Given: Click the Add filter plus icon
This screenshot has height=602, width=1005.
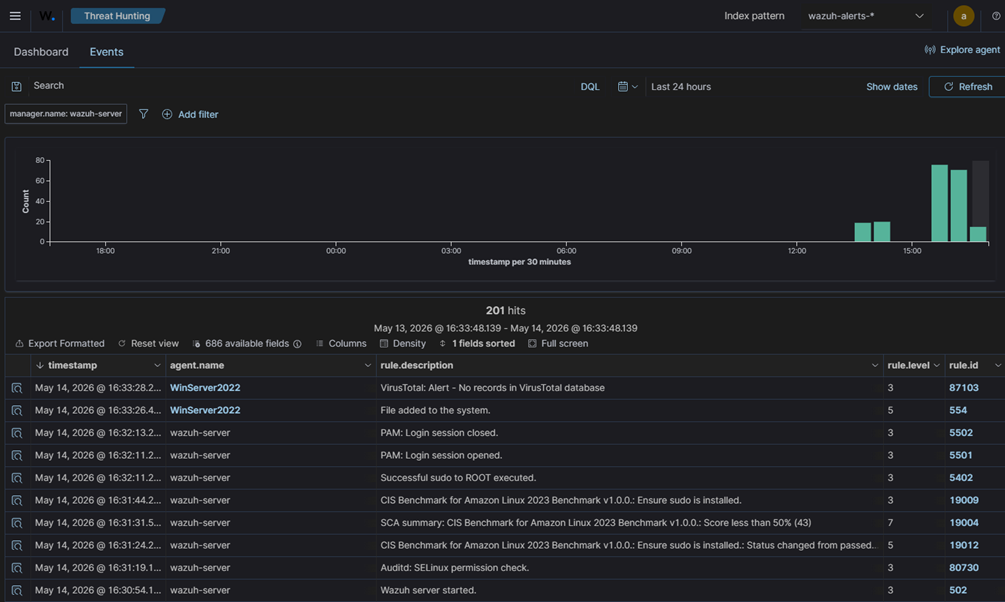Looking at the screenshot, I should pyautogui.click(x=167, y=114).
